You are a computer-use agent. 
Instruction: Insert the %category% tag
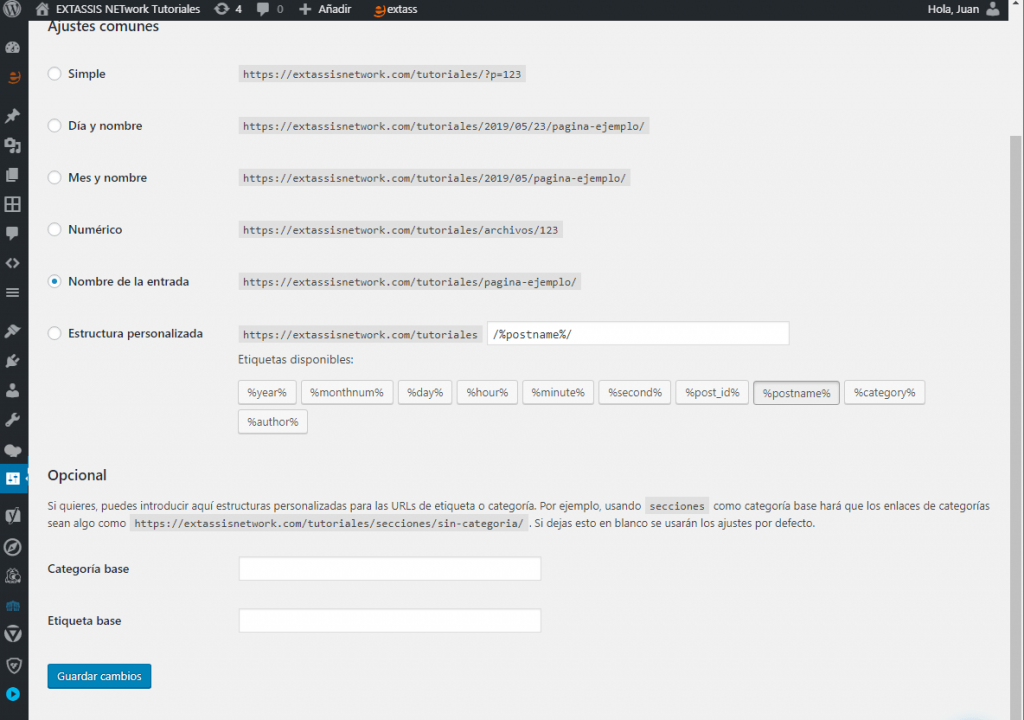(884, 392)
